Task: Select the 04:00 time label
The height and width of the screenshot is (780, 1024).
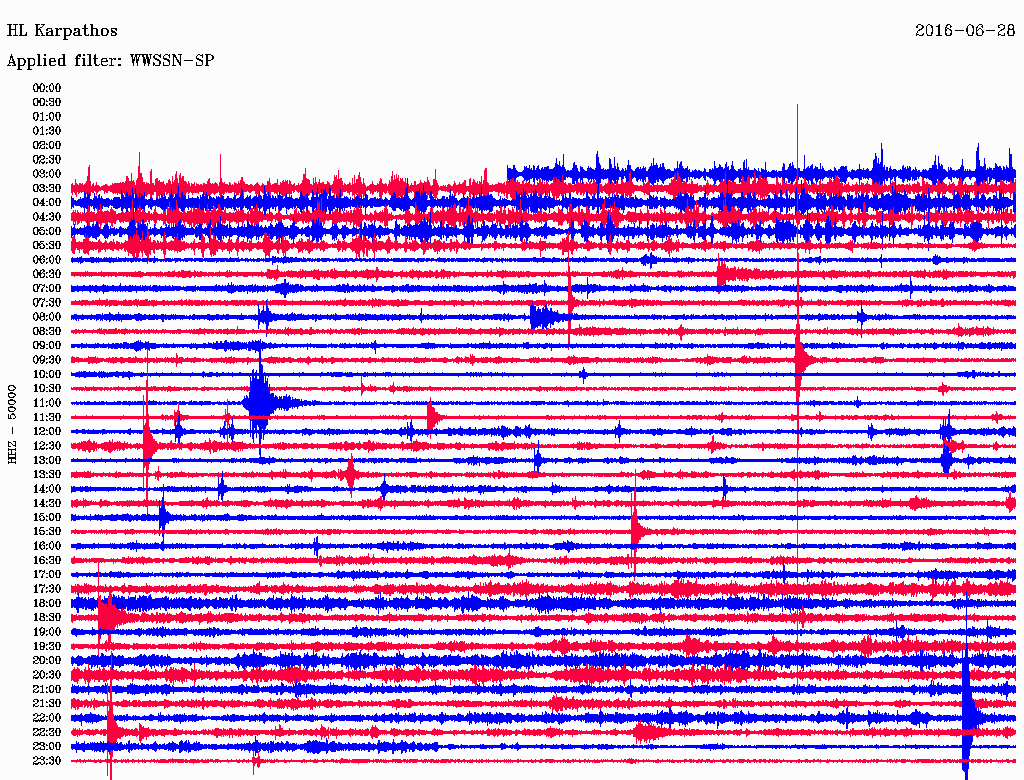Action: [x=46, y=203]
